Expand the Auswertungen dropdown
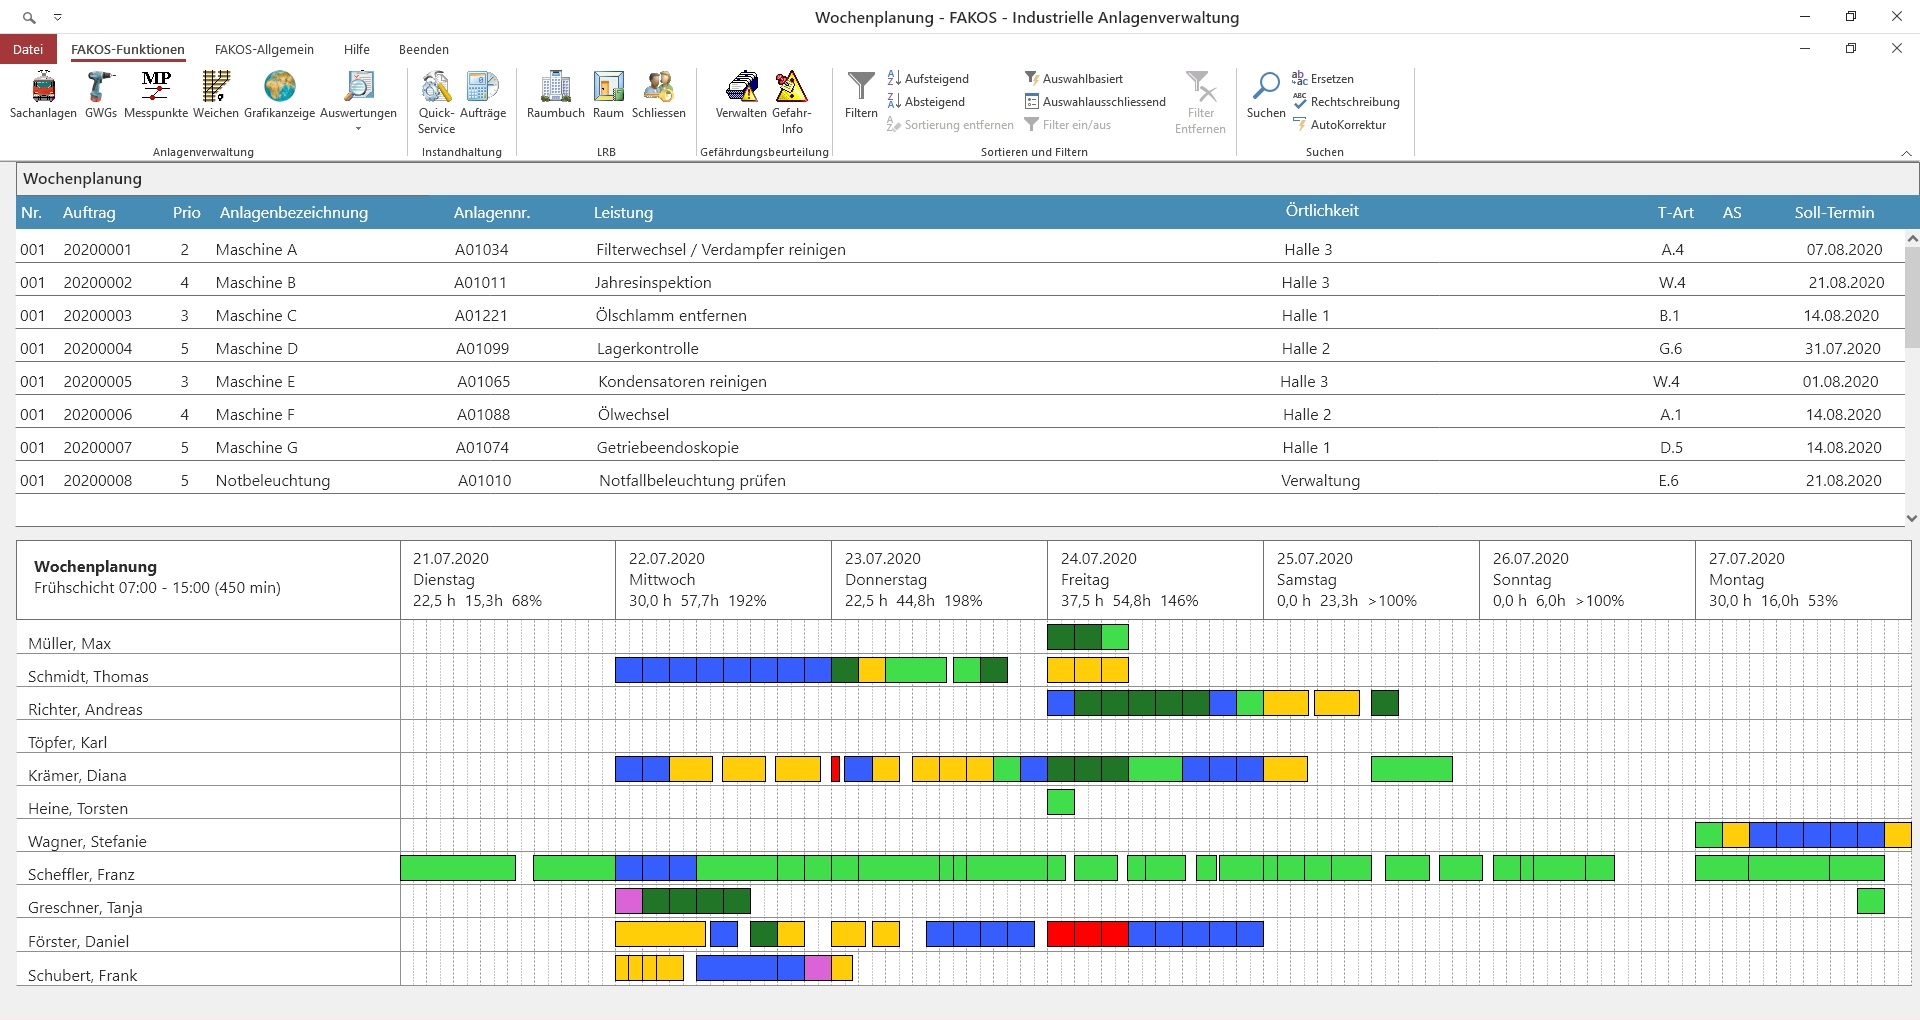The image size is (1920, 1020). pyautogui.click(x=358, y=128)
